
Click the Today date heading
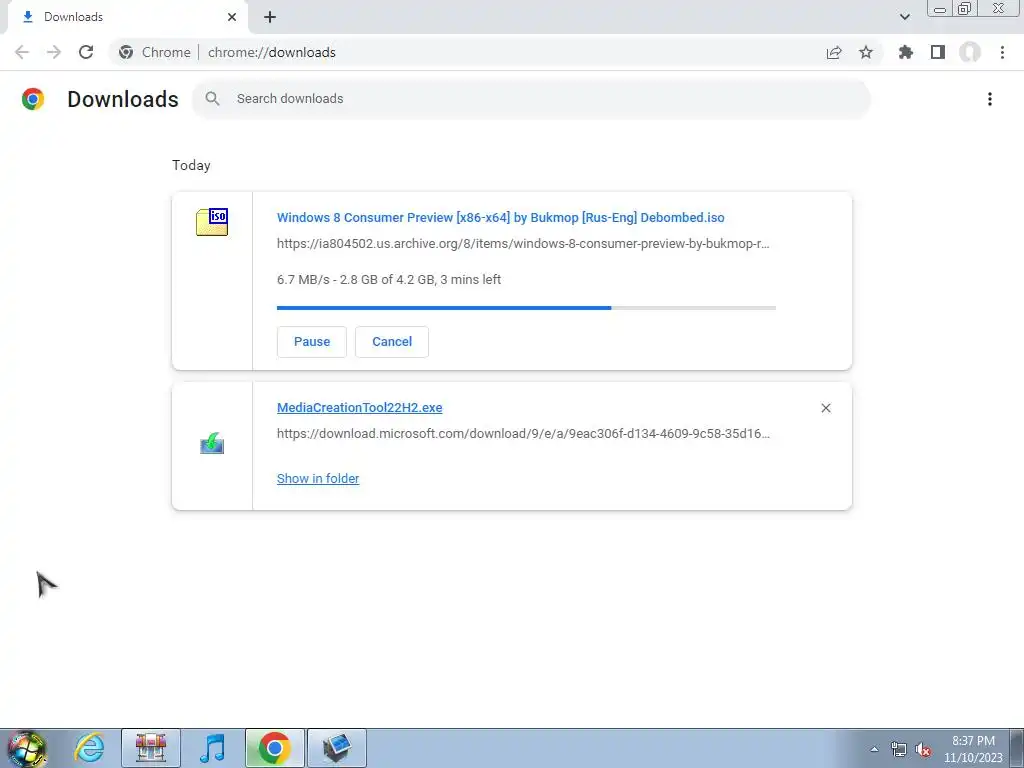[x=191, y=165]
